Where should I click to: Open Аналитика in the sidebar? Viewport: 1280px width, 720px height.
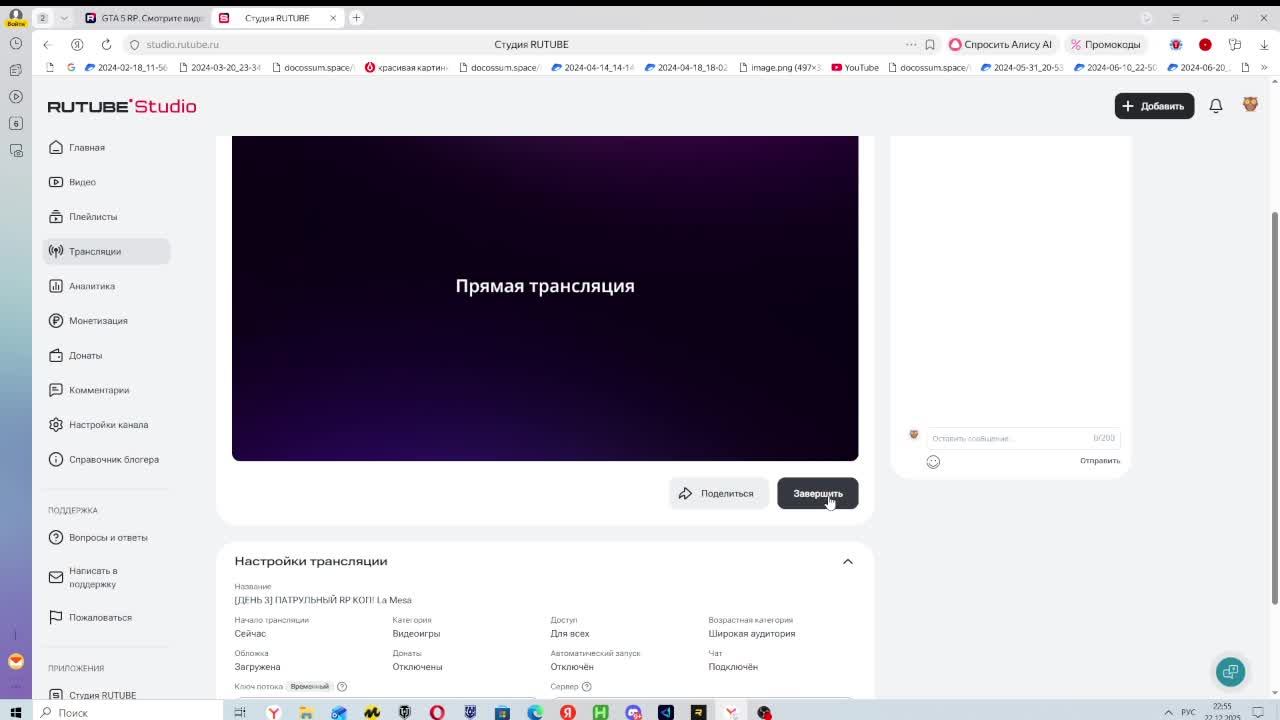(x=92, y=286)
